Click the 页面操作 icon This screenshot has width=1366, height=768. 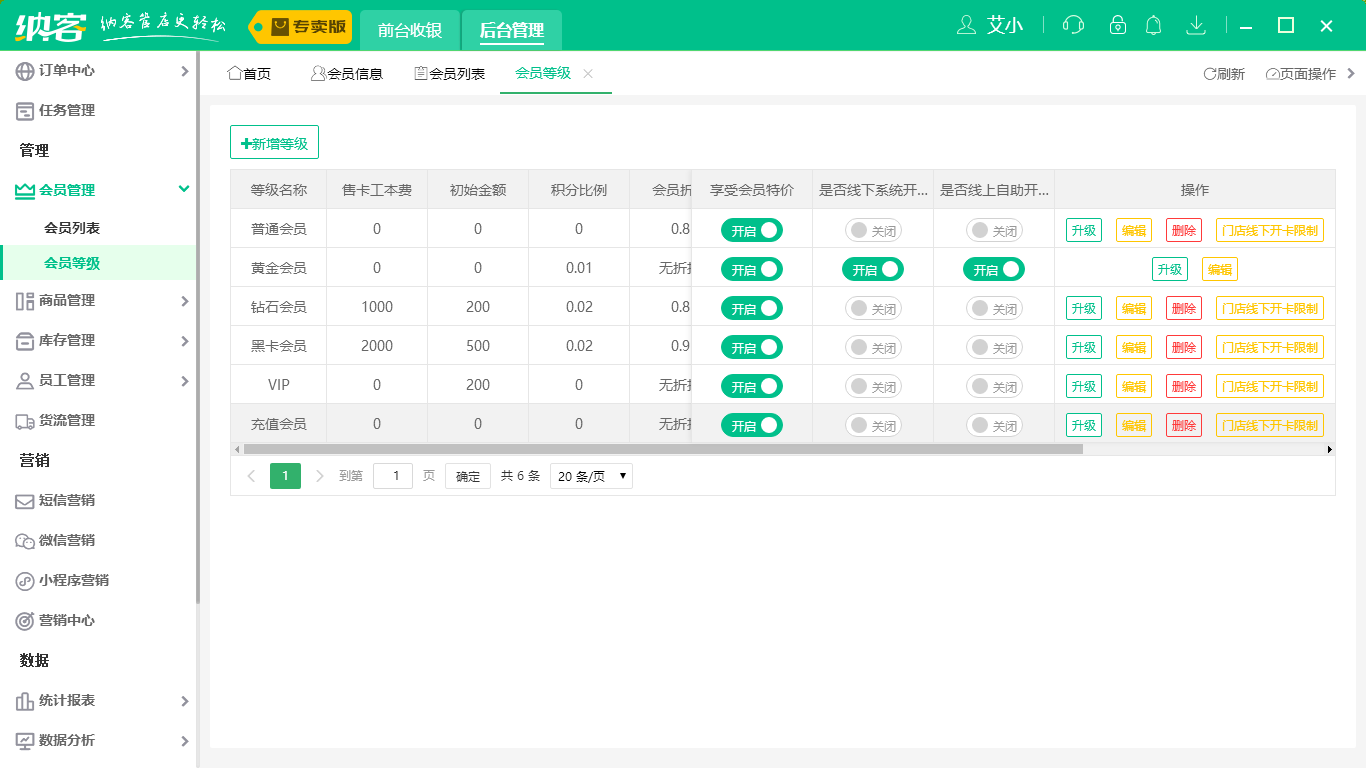pos(1272,74)
